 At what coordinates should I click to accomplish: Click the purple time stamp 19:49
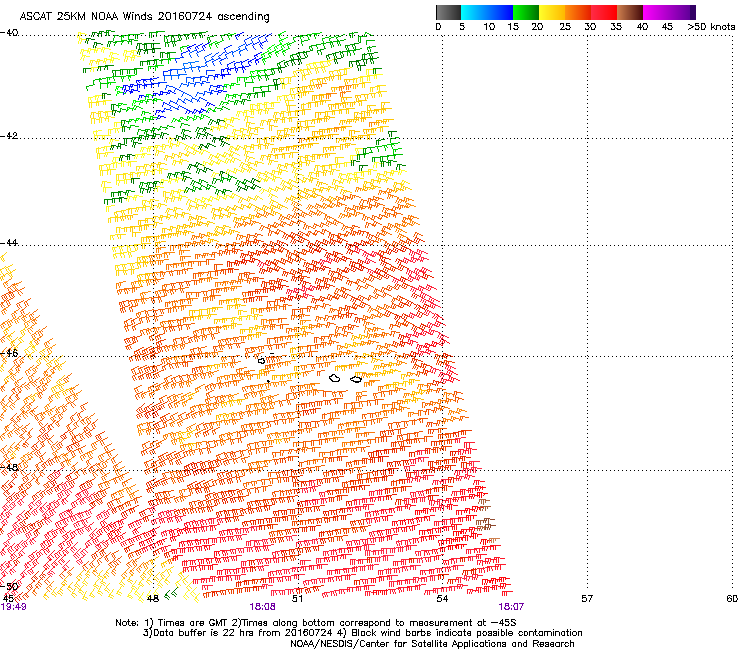point(14,607)
